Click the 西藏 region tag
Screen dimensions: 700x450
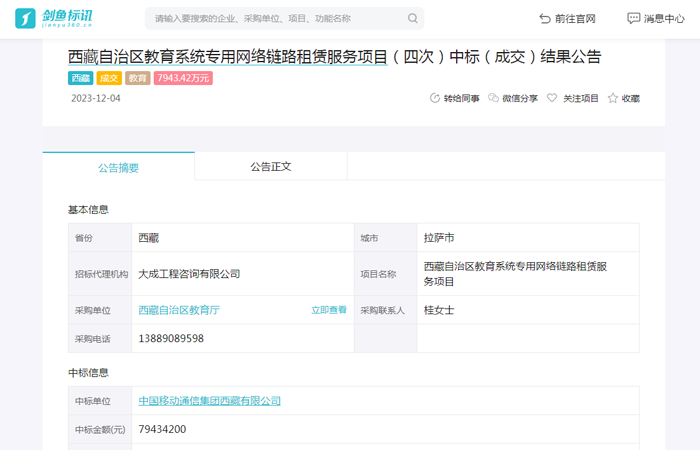click(80, 78)
